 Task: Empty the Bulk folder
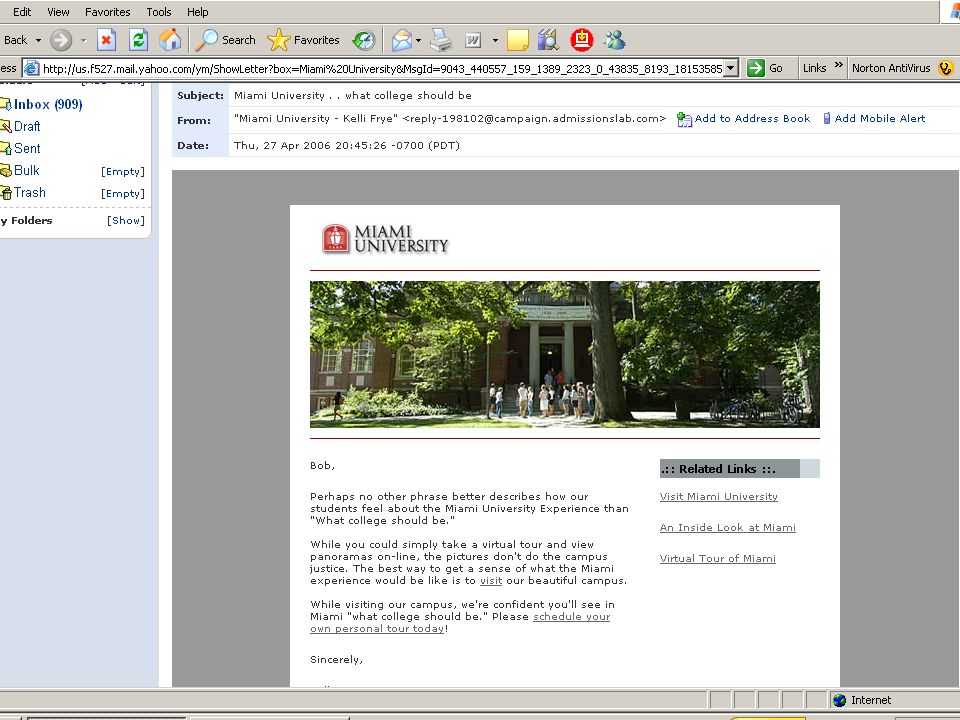click(x=122, y=172)
